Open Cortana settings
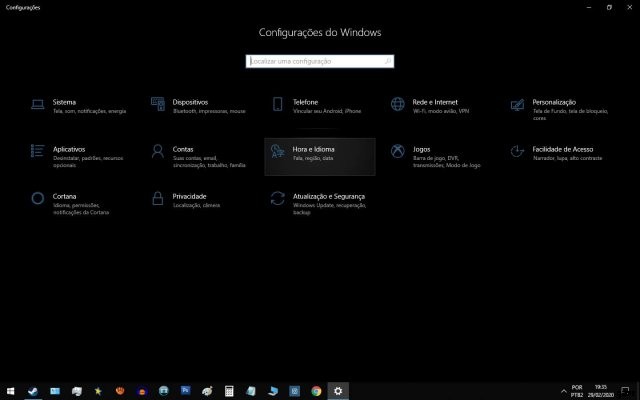The width and height of the screenshot is (640, 400). pyautogui.click(x=64, y=197)
